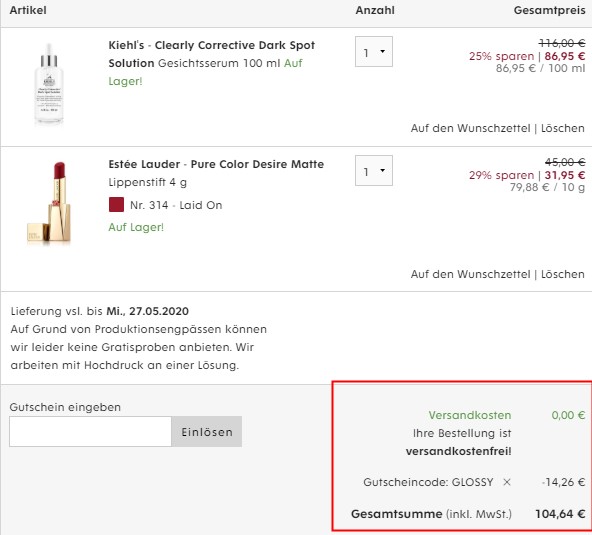Open the Kiehl's Clearly Corrective Dark Spot title
The height and width of the screenshot is (535, 592).
pyautogui.click(x=211, y=54)
